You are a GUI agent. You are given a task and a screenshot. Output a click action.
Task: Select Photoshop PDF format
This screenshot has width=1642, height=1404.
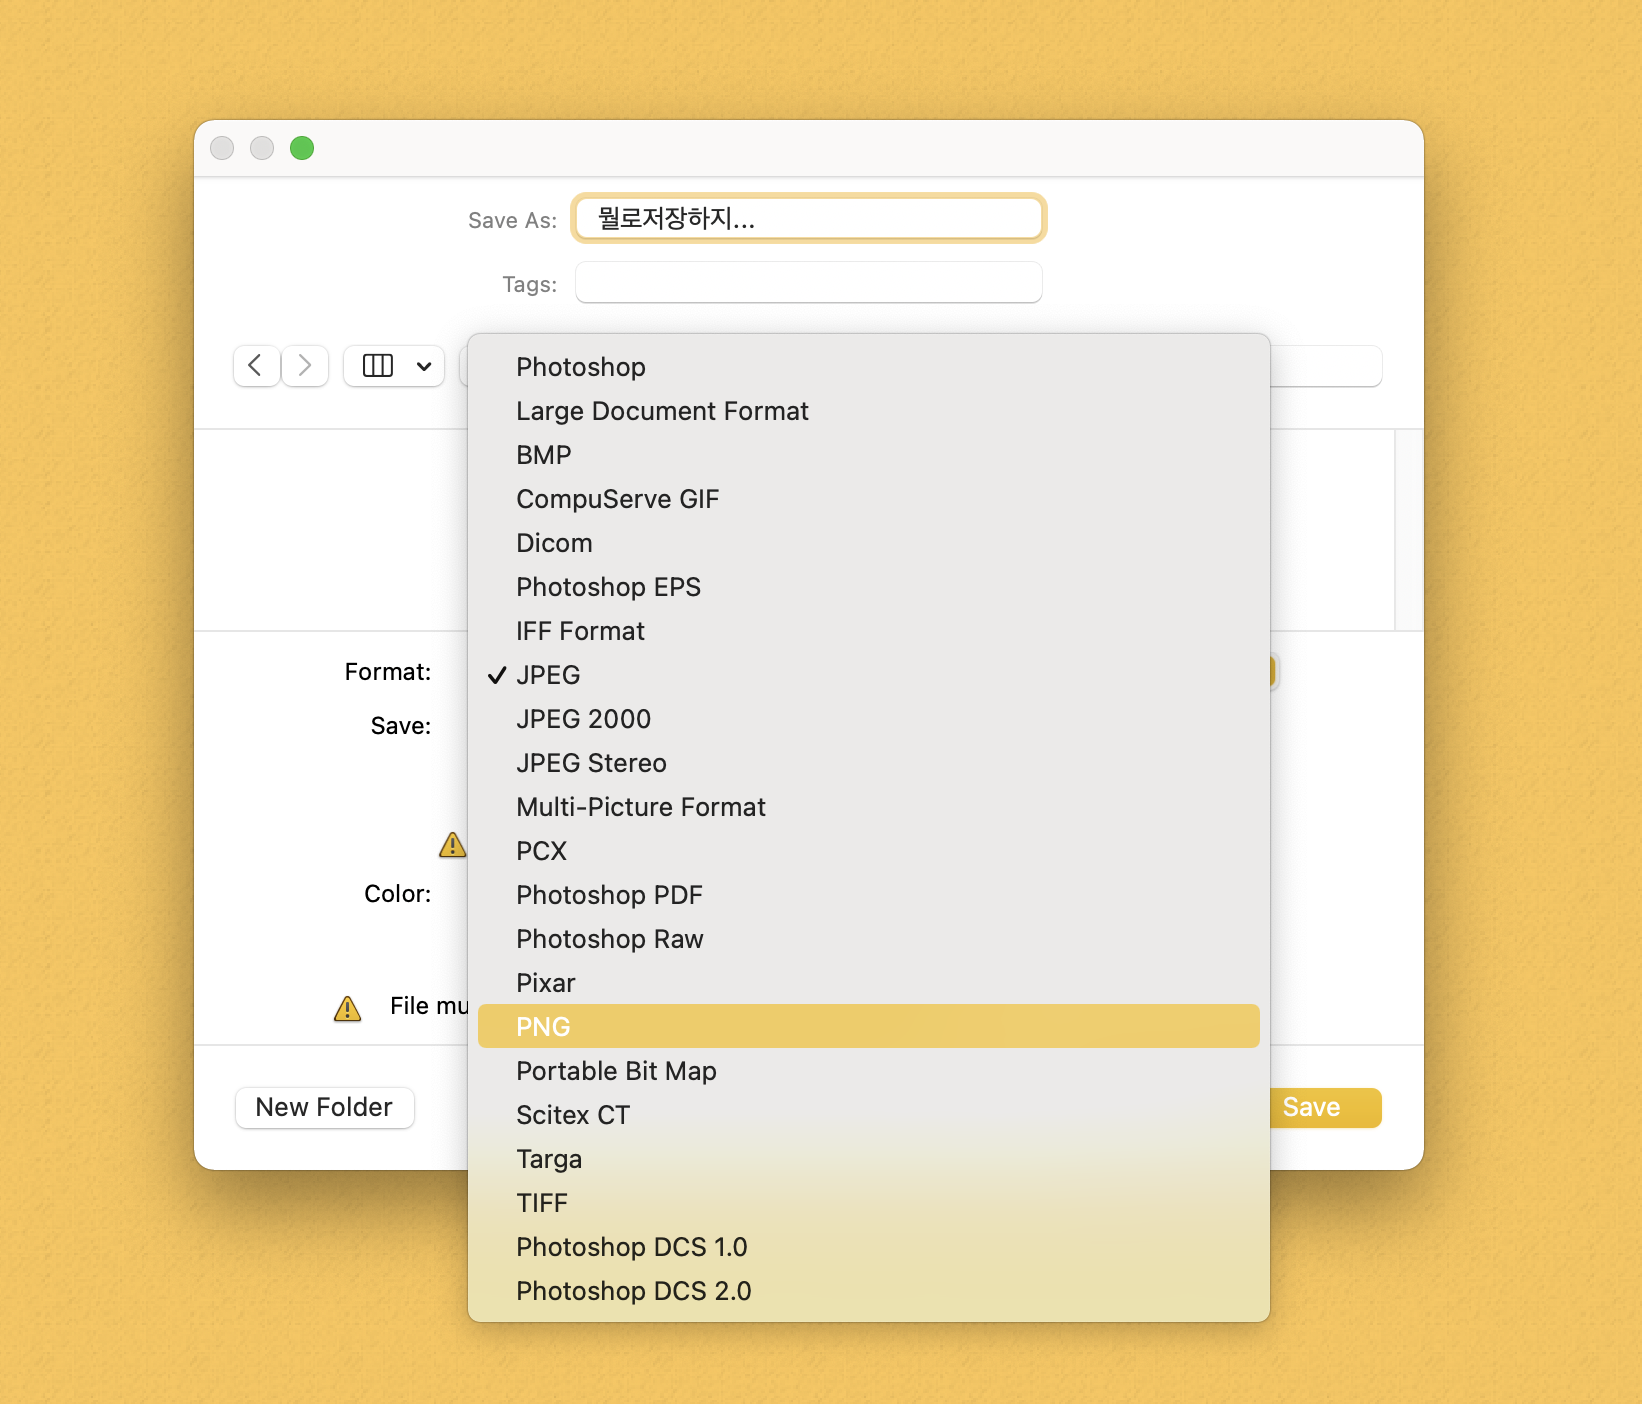click(x=868, y=895)
